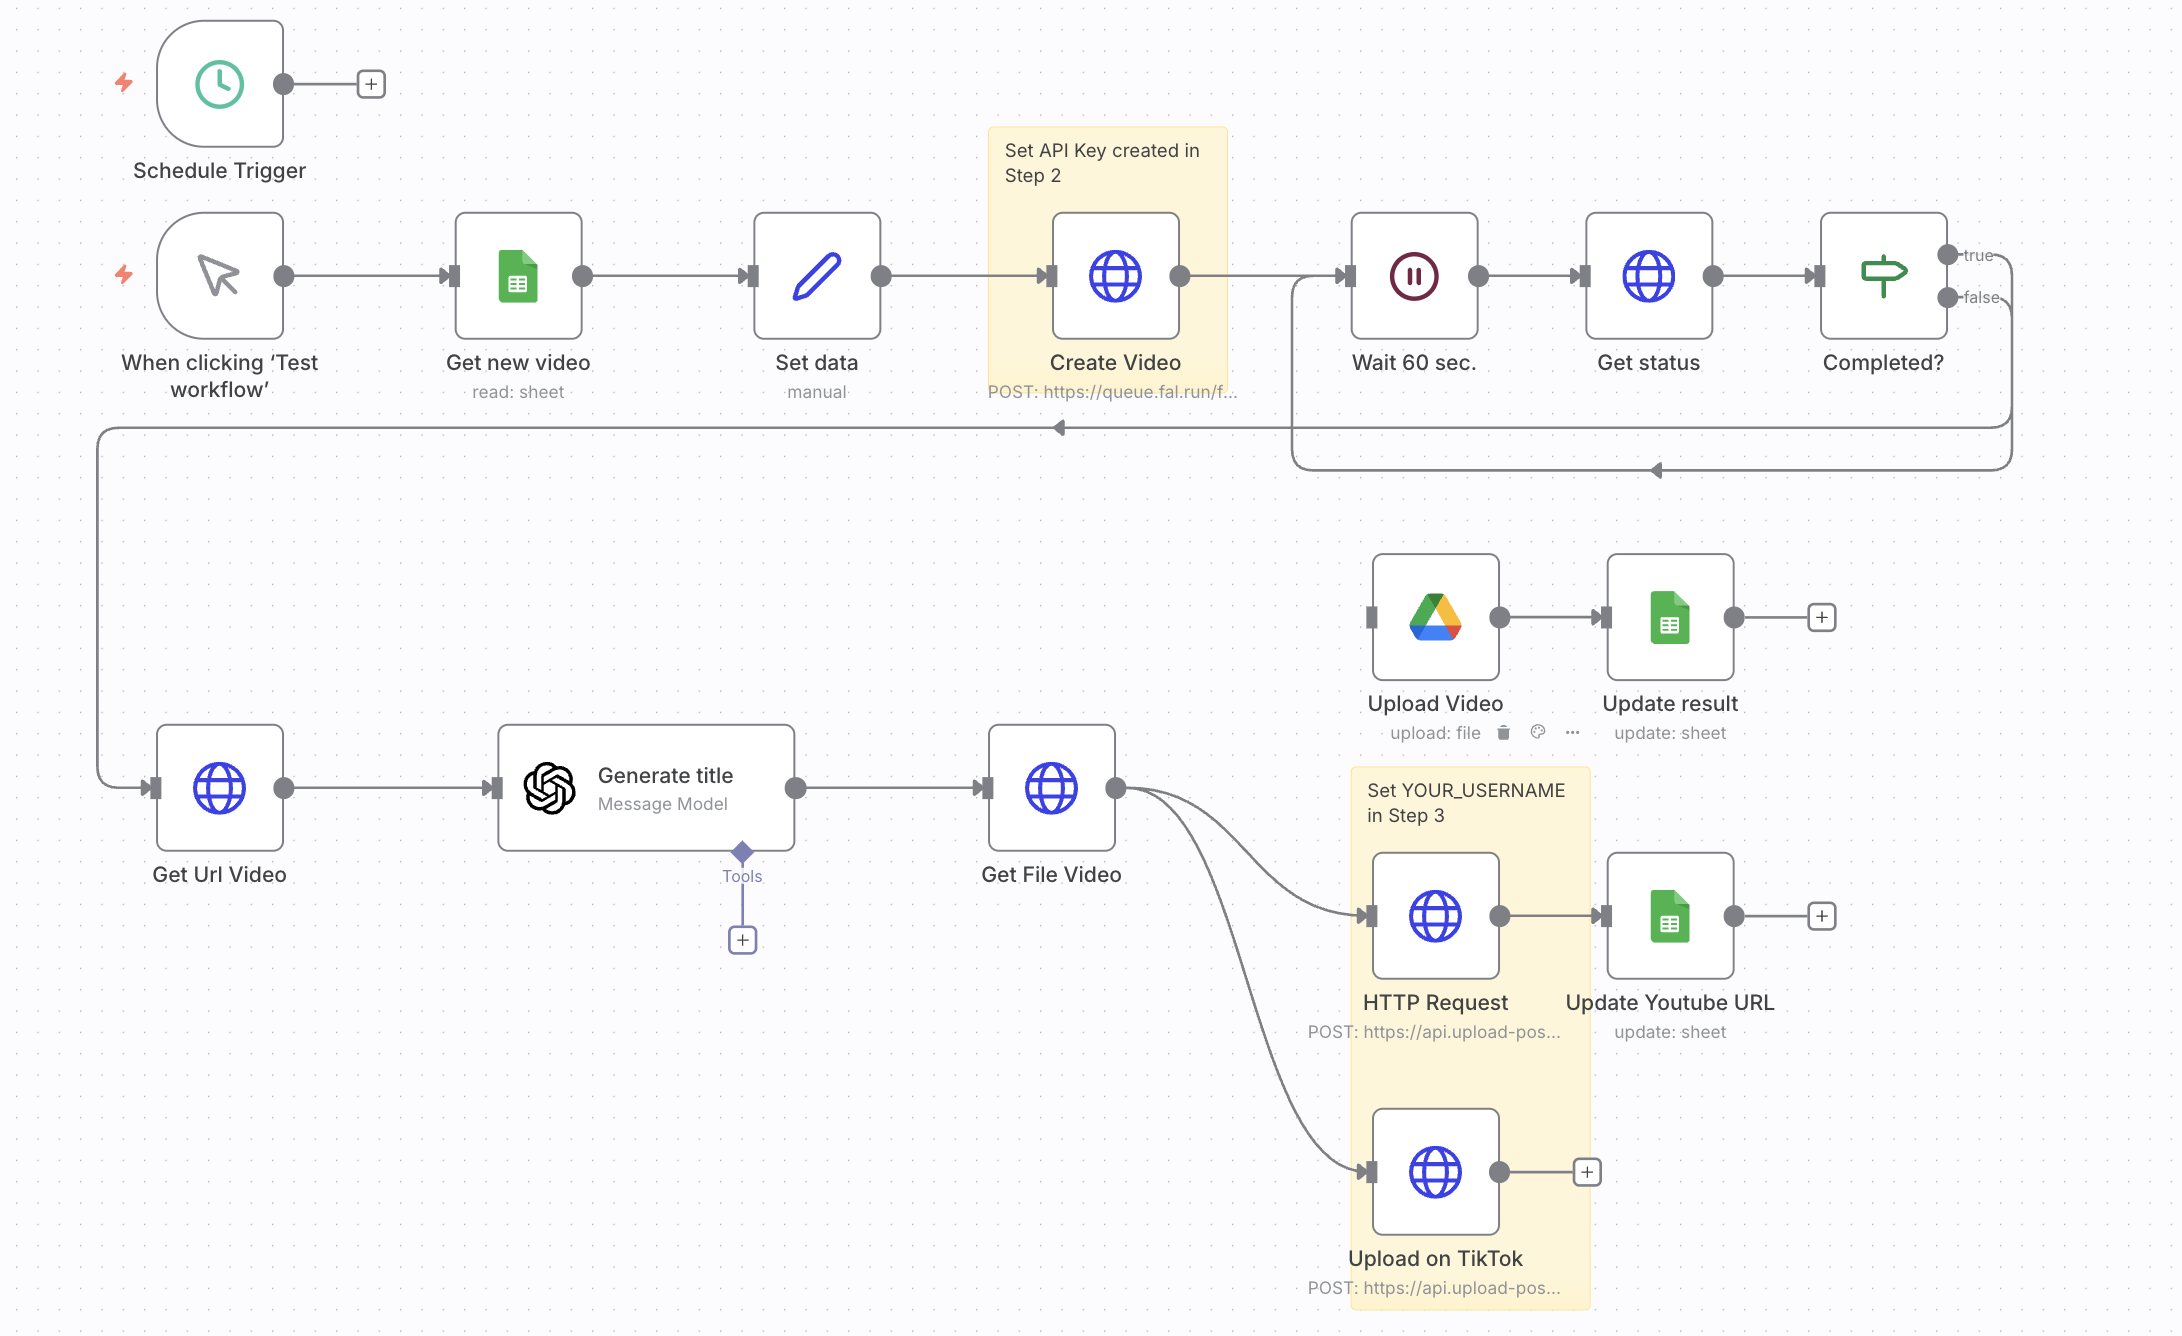Click the false output of Completed? node
Screen dimensions: 2182x1336
point(1947,297)
